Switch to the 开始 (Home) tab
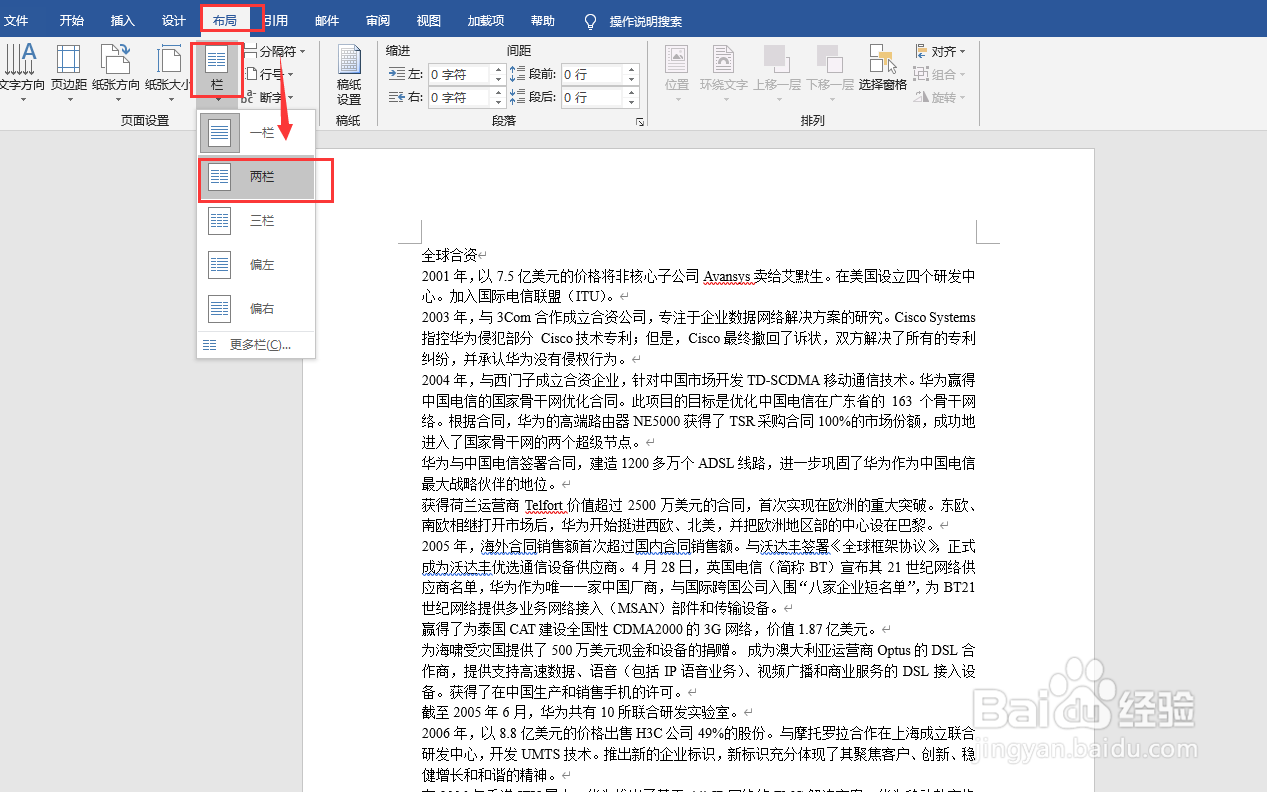The height and width of the screenshot is (792, 1267). (x=71, y=21)
